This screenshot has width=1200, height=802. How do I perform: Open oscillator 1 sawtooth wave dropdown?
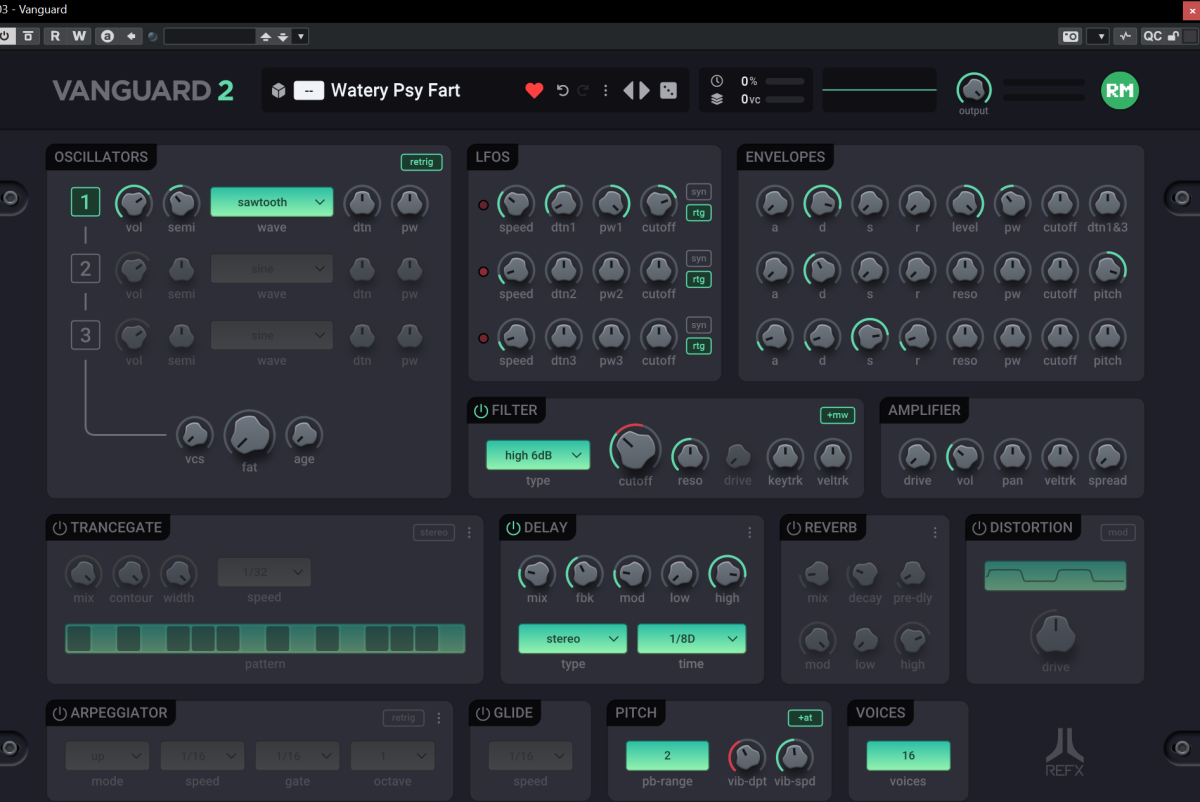click(271, 202)
